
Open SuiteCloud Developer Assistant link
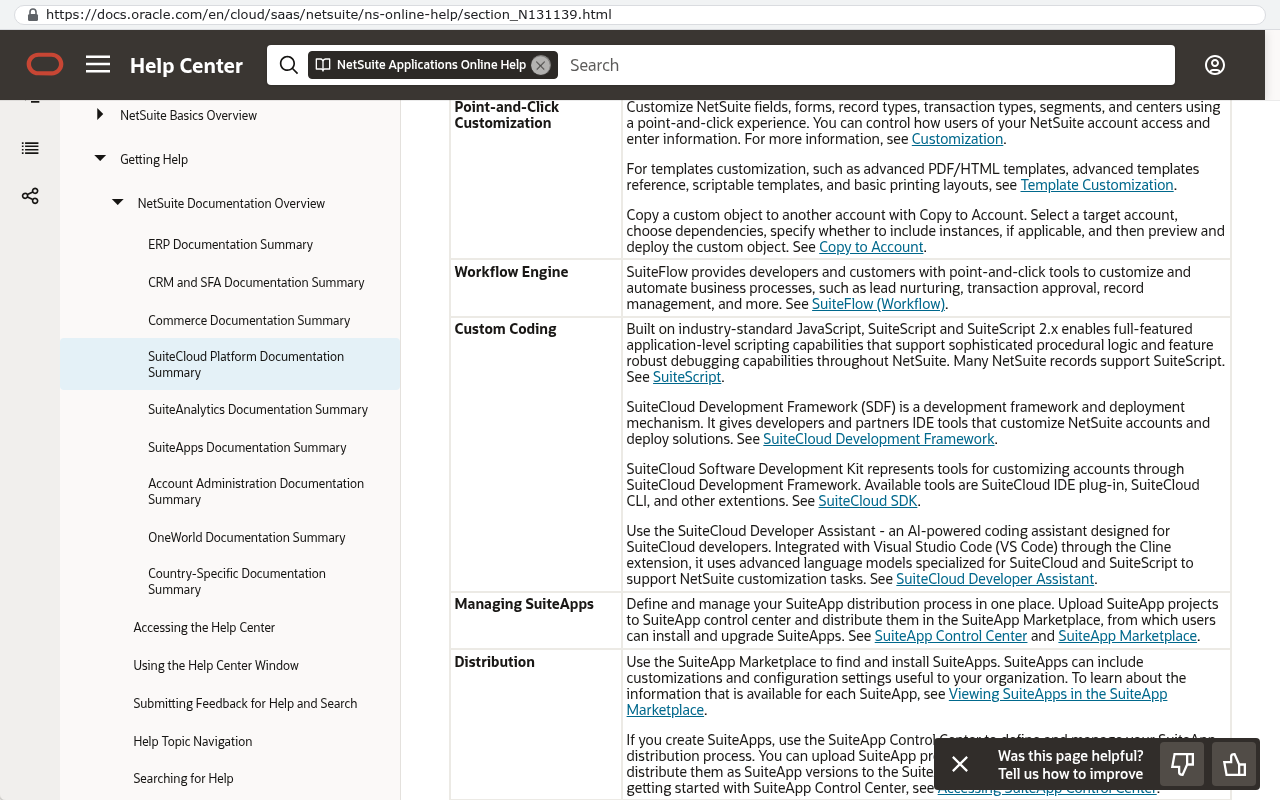(x=995, y=579)
